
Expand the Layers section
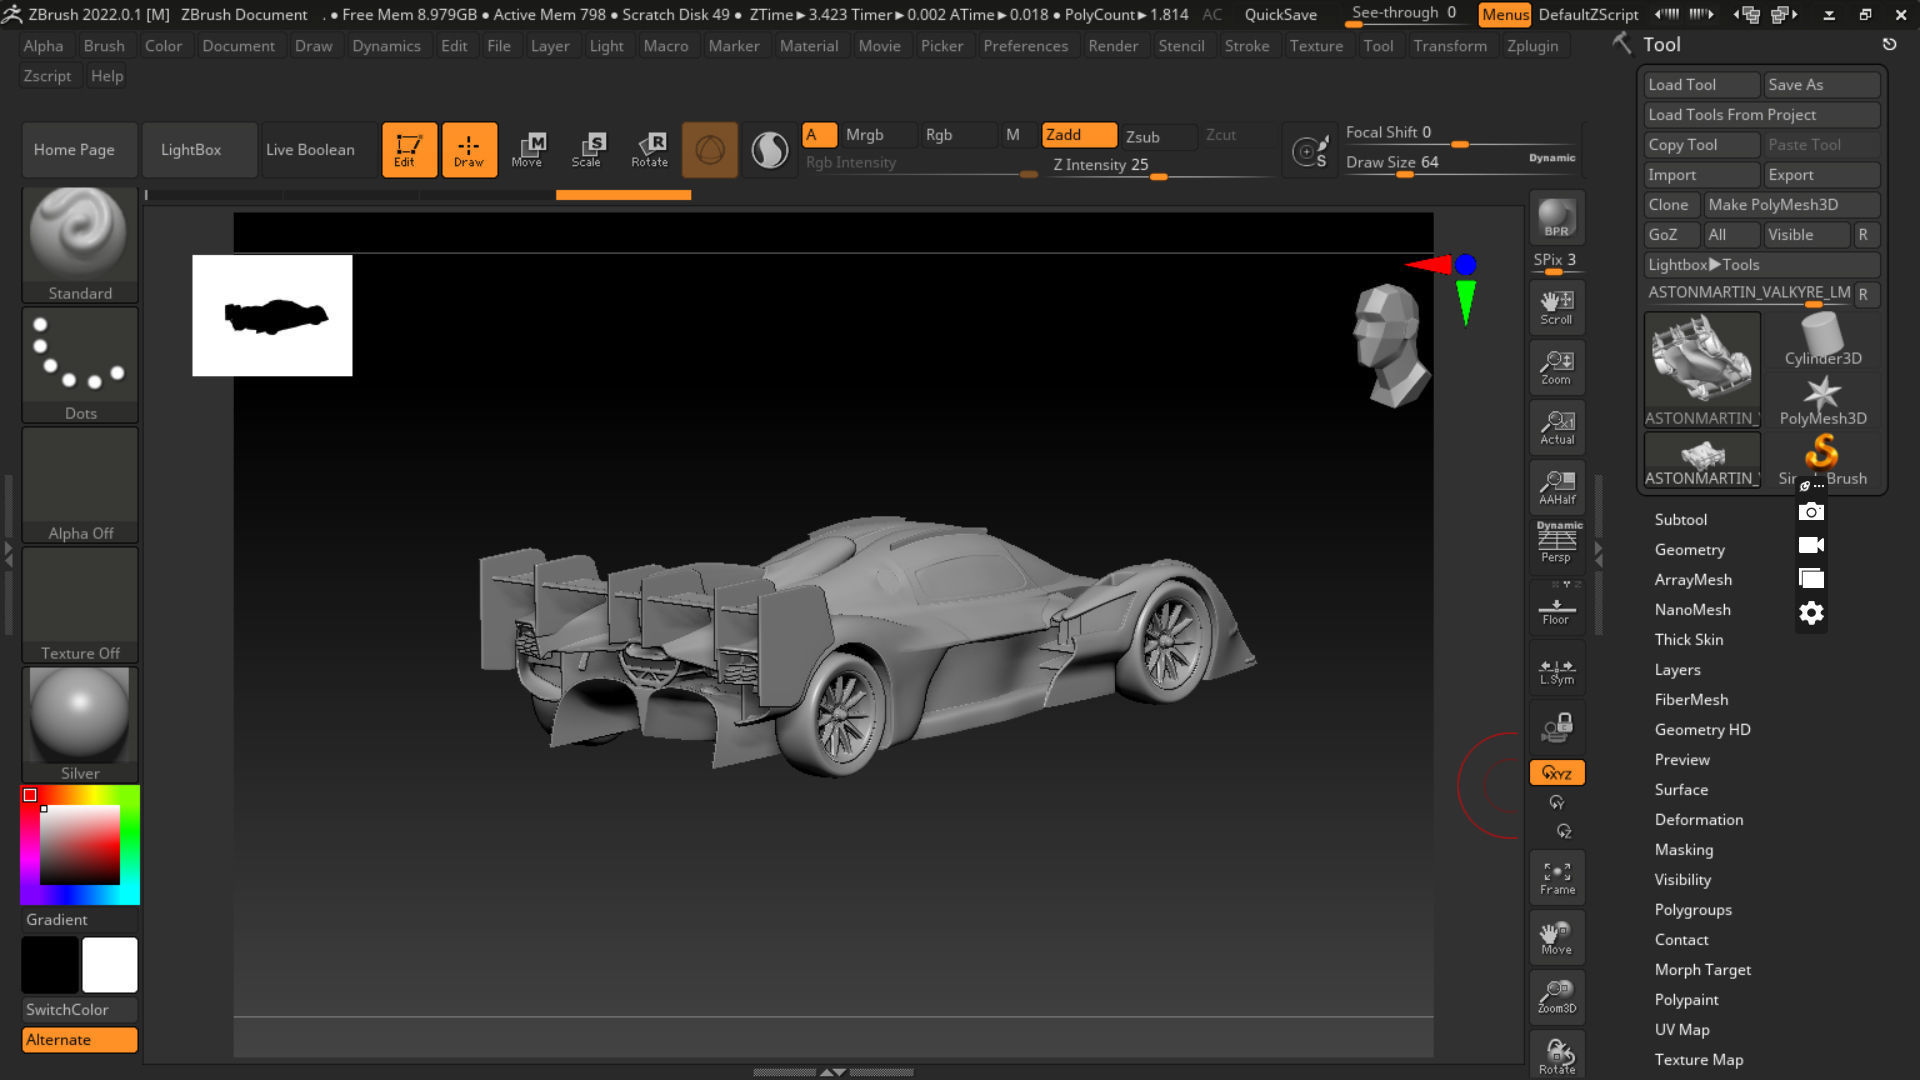tap(1678, 669)
